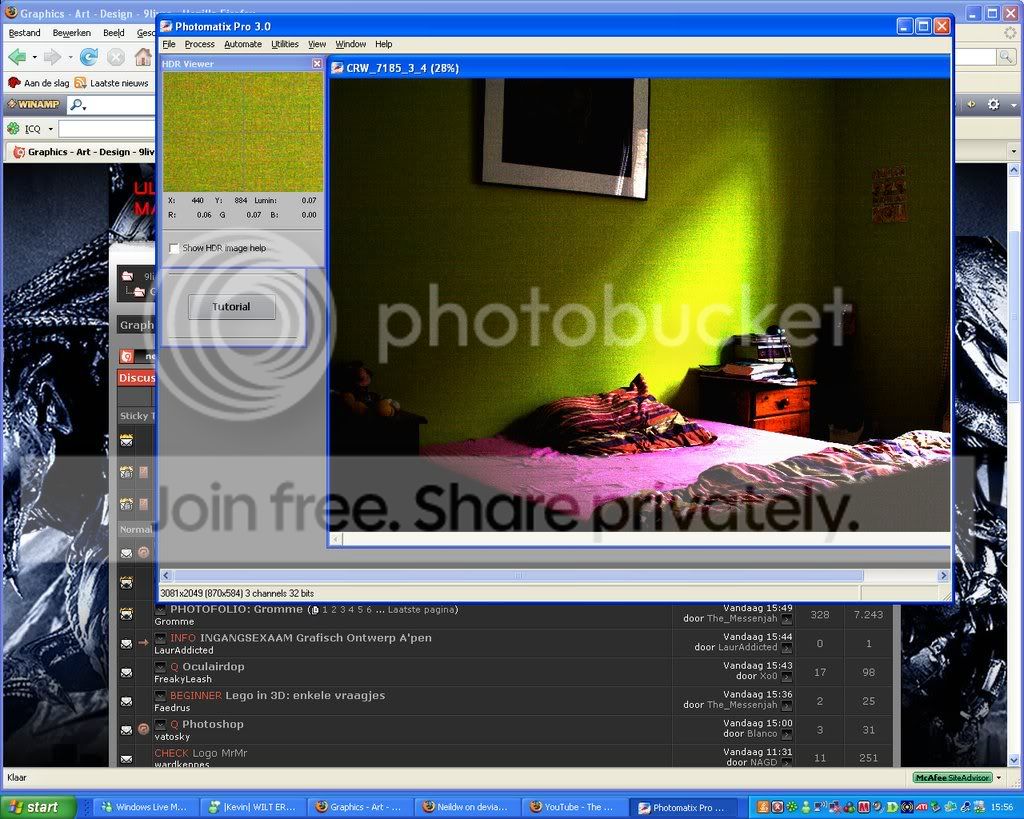1024x819 pixels.
Task: Click the ICQ toolbar flower icon
Action: coord(13,129)
